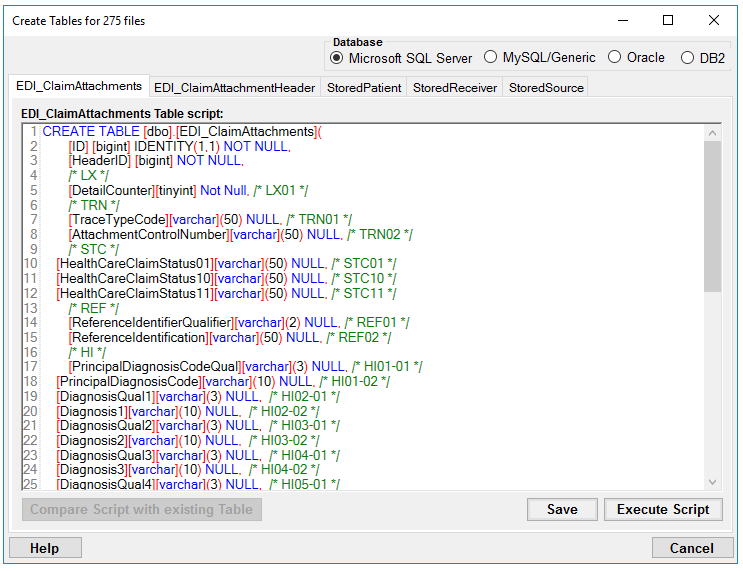This screenshot has width=743, height=571.
Task: Select Microsoft SQL Server database option
Action: 337,58
